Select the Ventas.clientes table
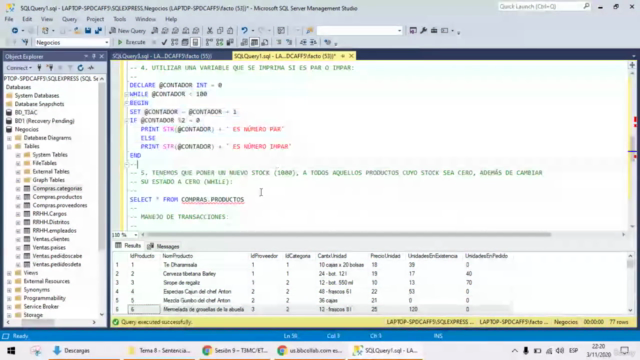Viewport: 640px width, 360px height. pos(51,239)
